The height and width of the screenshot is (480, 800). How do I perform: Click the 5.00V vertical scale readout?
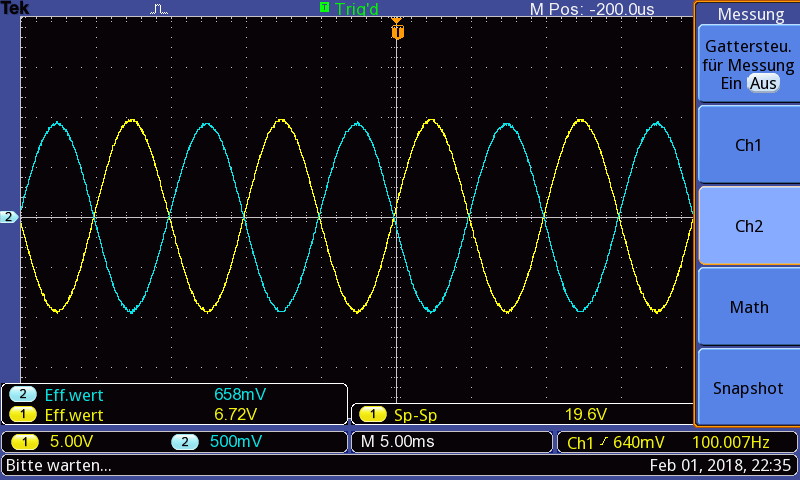tap(71, 441)
